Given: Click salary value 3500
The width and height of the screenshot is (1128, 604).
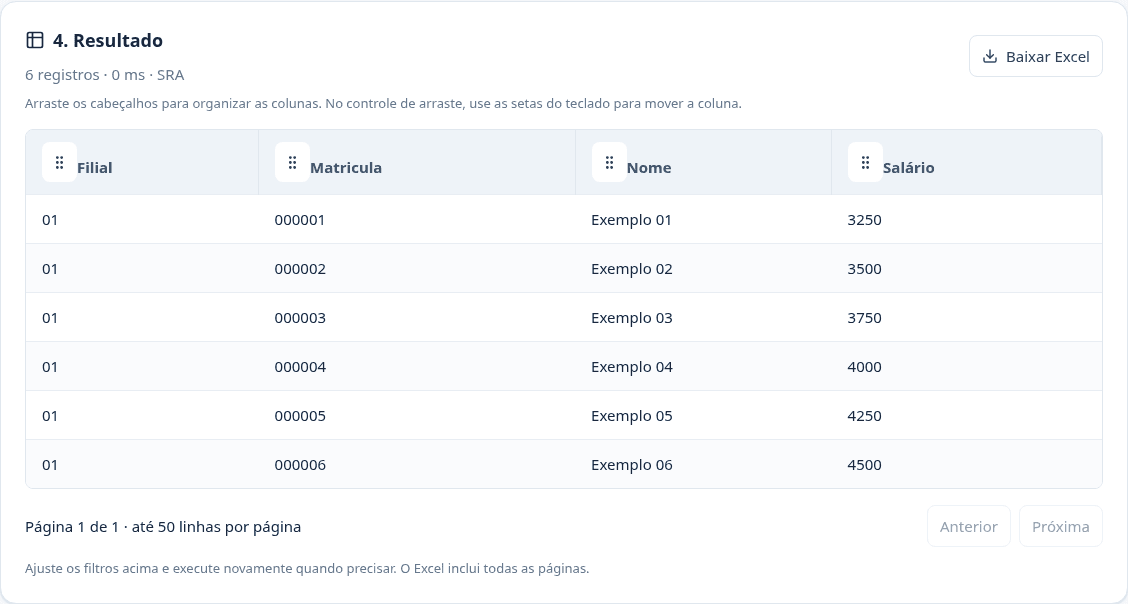Looking at the screenshot, I should pyautogui.click(x=864, y=269).
